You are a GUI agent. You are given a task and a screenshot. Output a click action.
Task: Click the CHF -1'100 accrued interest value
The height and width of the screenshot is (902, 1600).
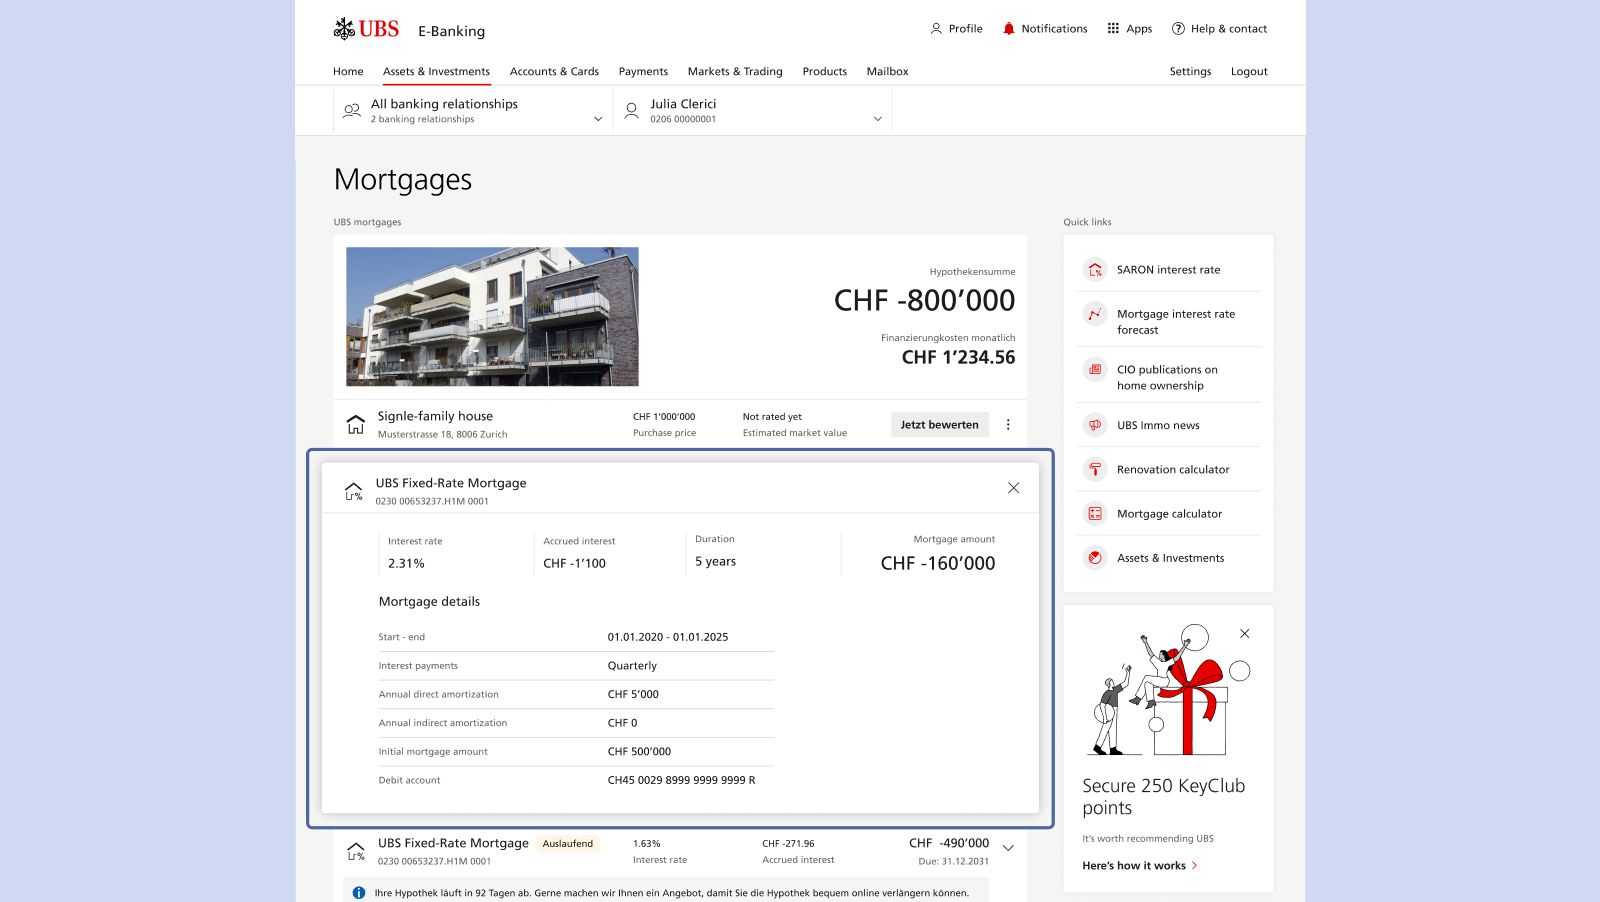click(574, 563)
